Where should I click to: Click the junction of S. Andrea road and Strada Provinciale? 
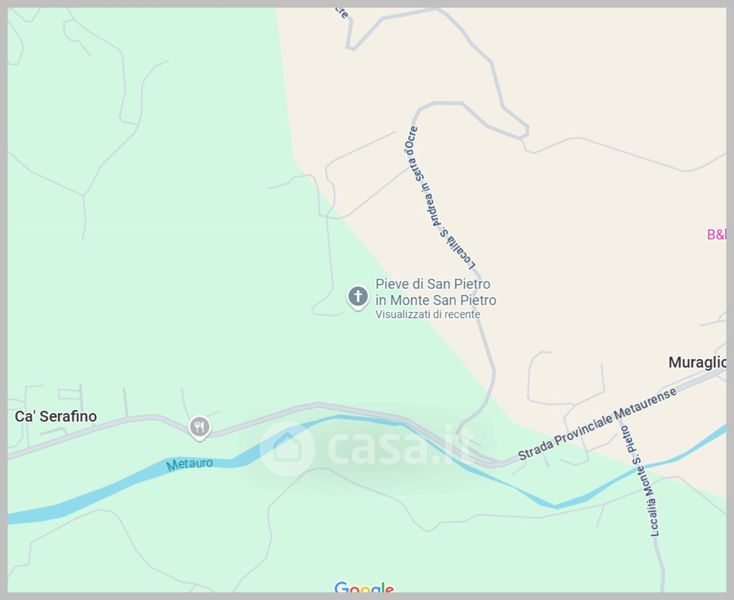tap(461, 440)
